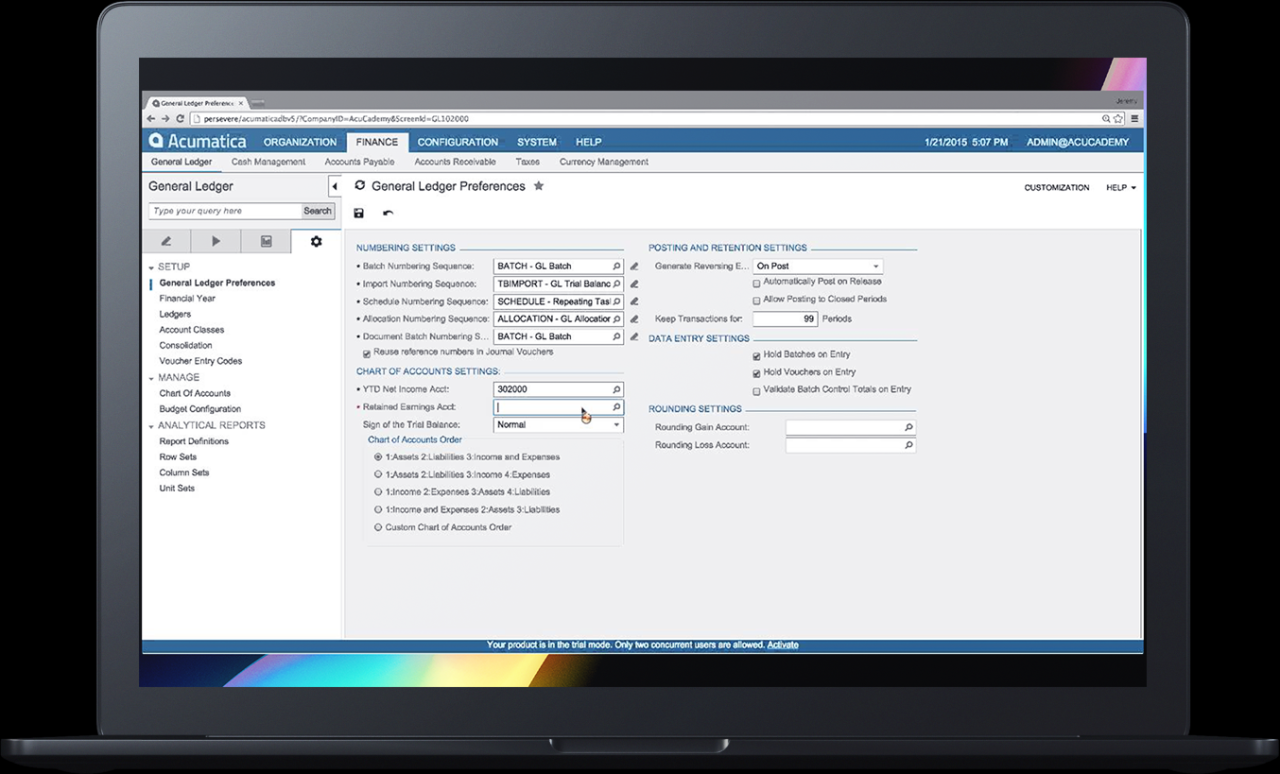Screen dimensions: 1280x774
Task: Click the Activate link in the trial banner
Action: (x=783, y=644)
